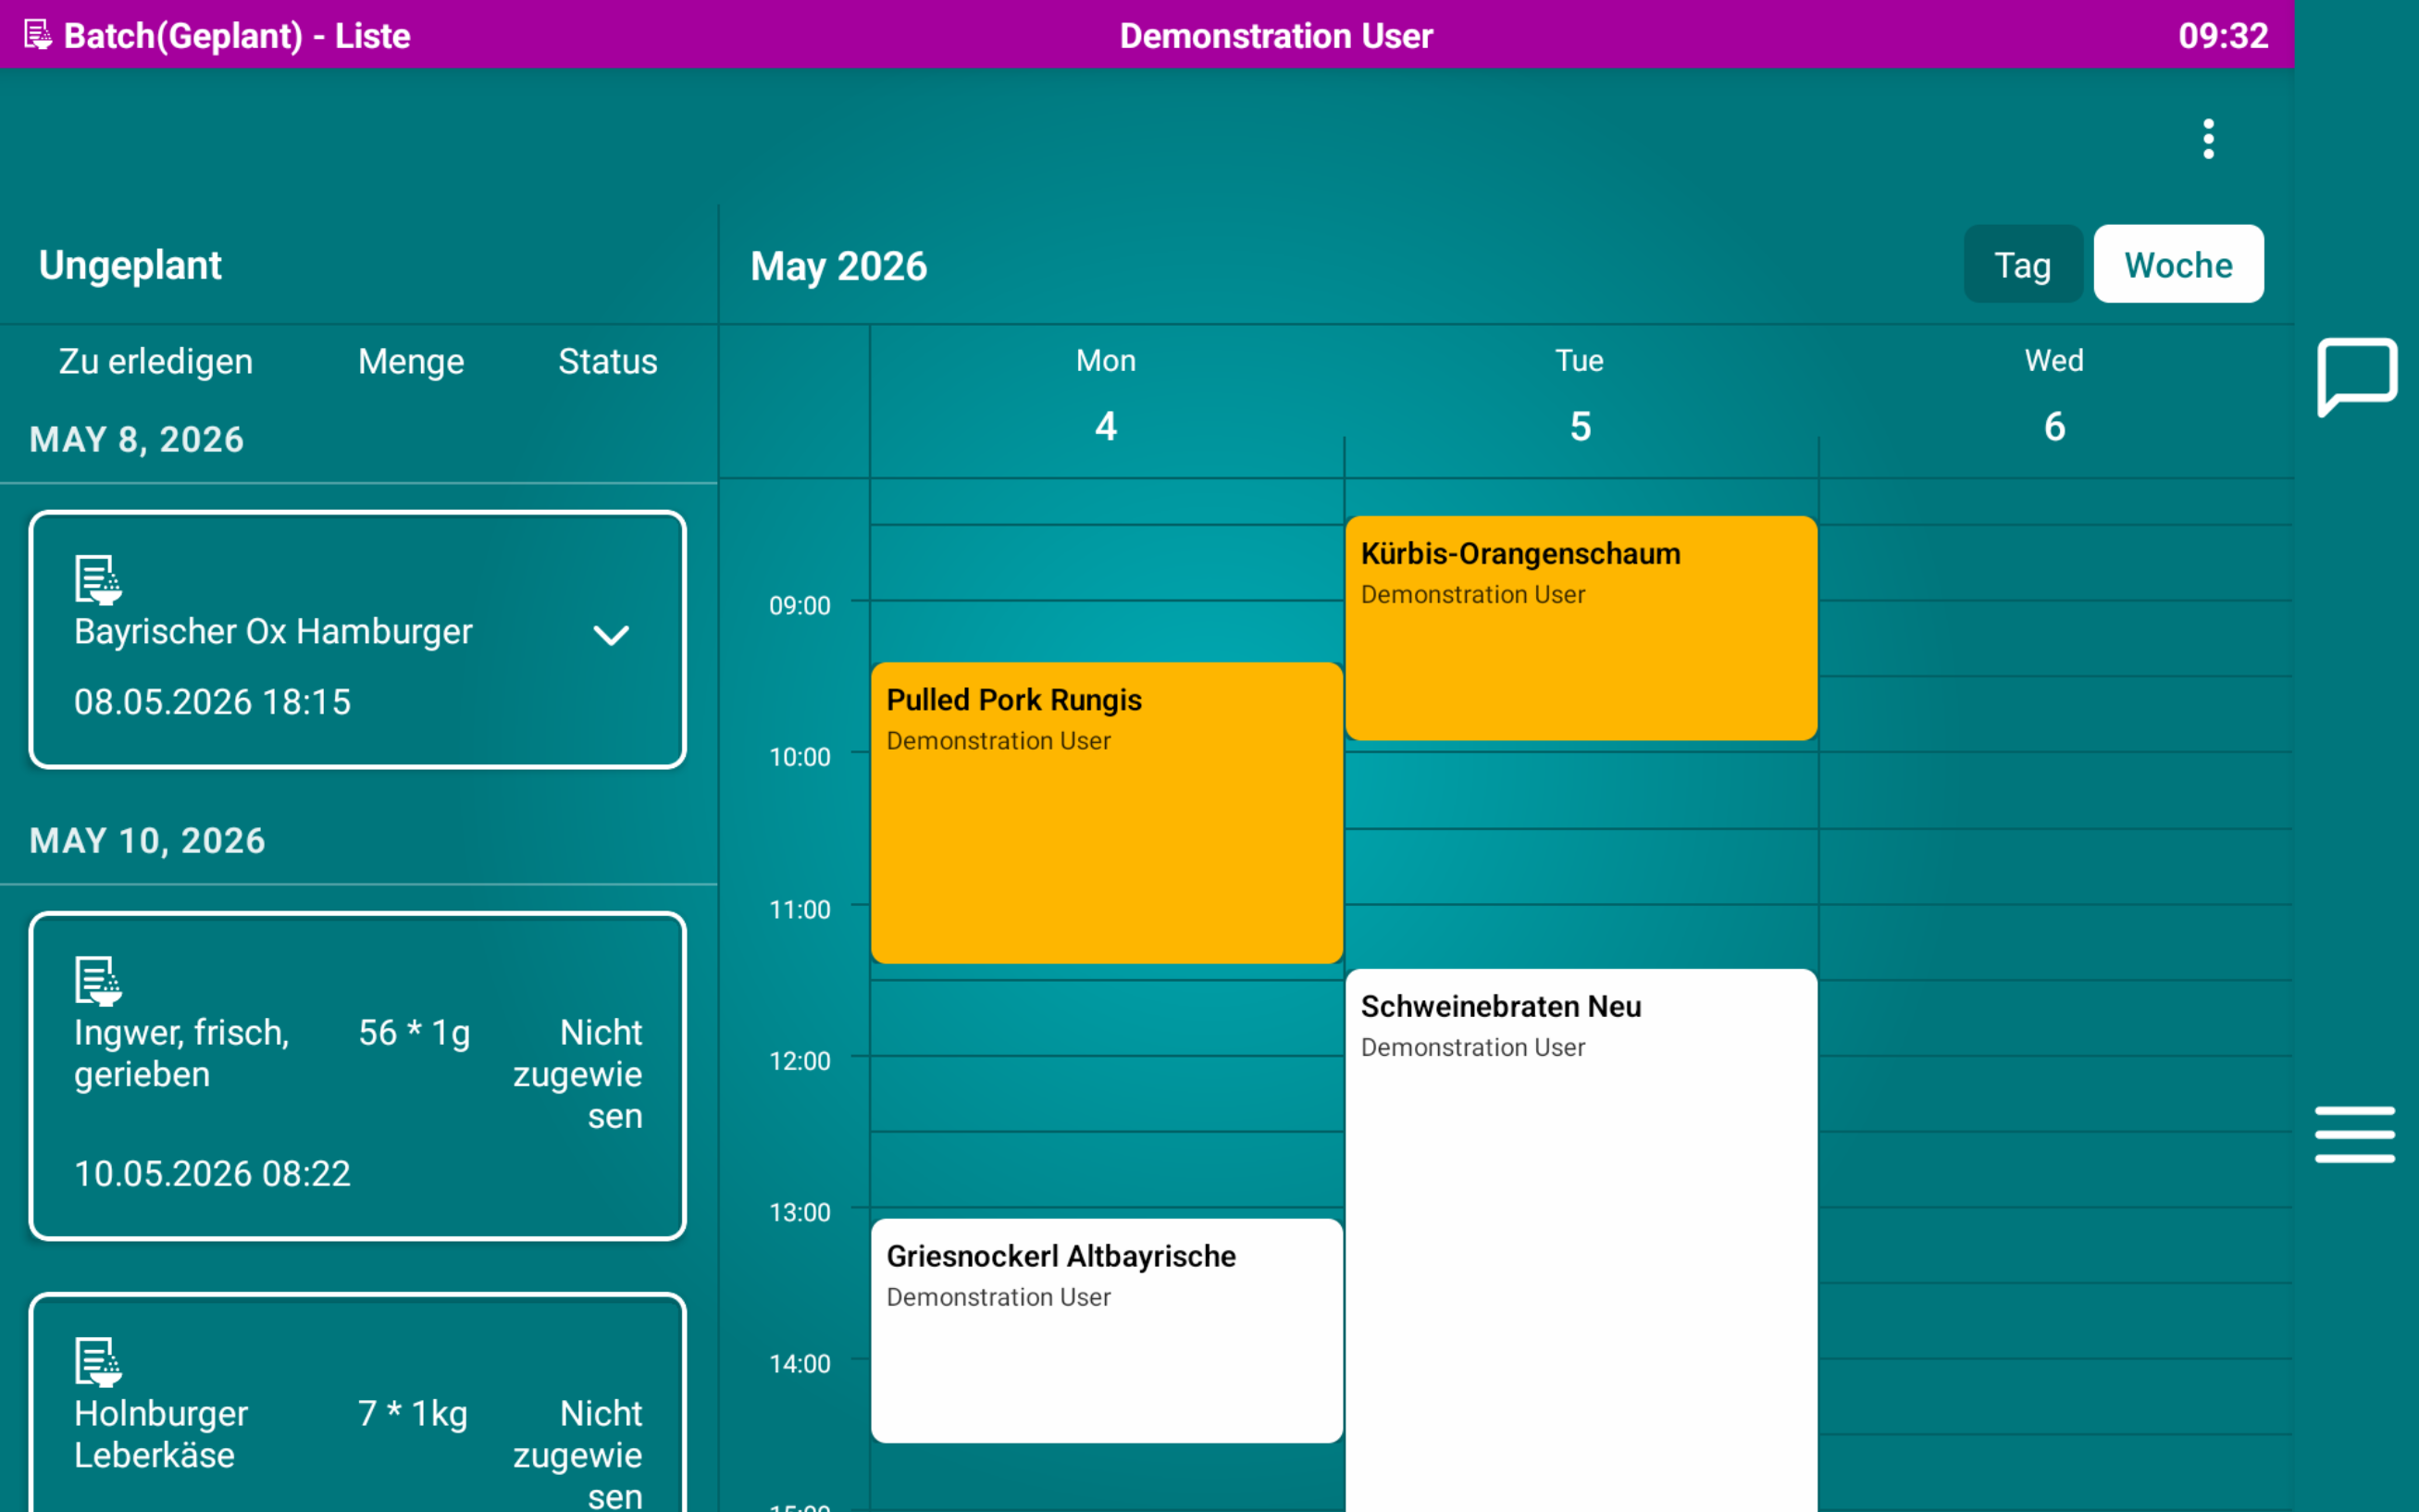Image resolution: width=2419 pixels, height=1512 pixels.
Task: Select Wednesday 6 column header
Action: tap(2054, 400)
